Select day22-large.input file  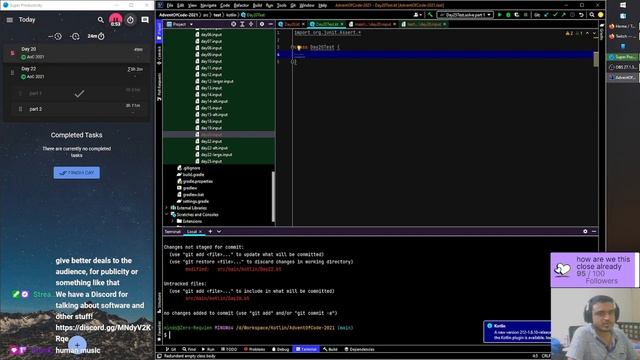[213, 155]
